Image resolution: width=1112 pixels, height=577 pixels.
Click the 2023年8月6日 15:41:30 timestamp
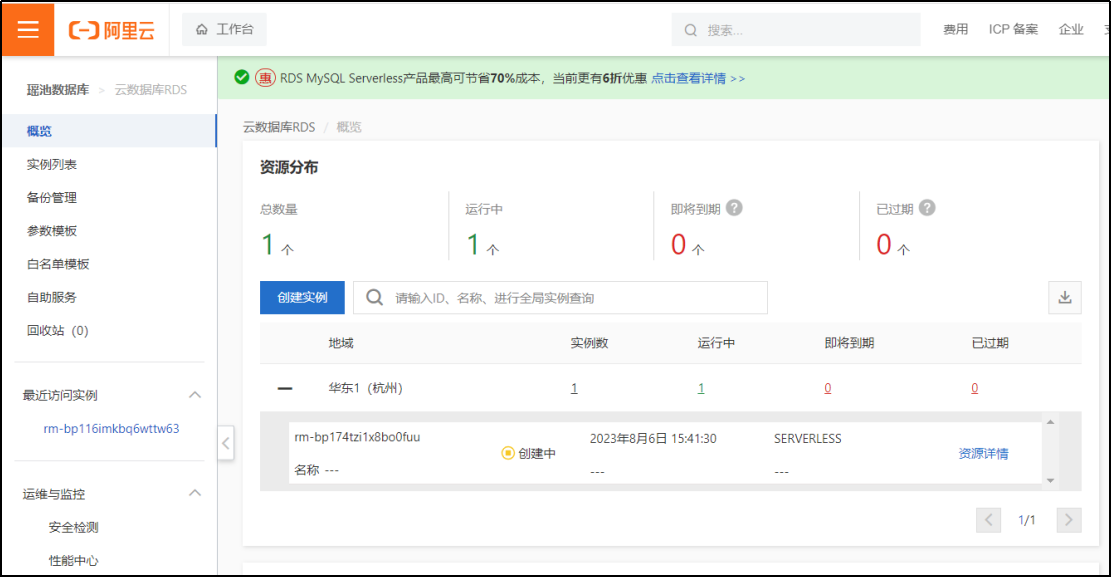click(653, 439)
